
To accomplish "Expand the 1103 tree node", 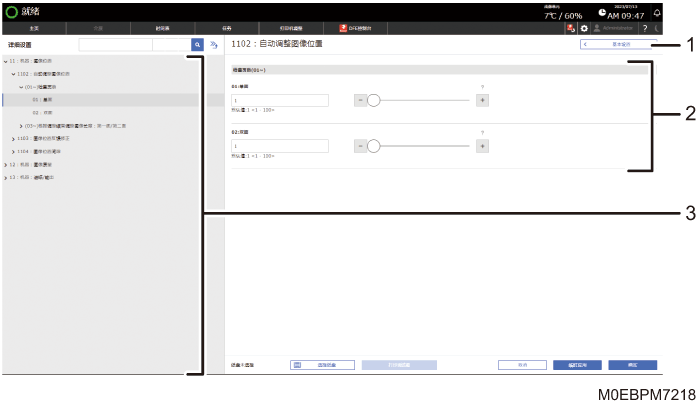I will click(13, 139).
